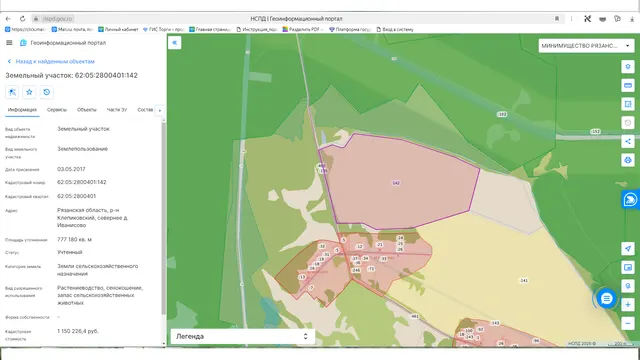Click cadastral quarter value 62:05:2800401
This screenshot has width=640, height=360.
coord(76,196)
